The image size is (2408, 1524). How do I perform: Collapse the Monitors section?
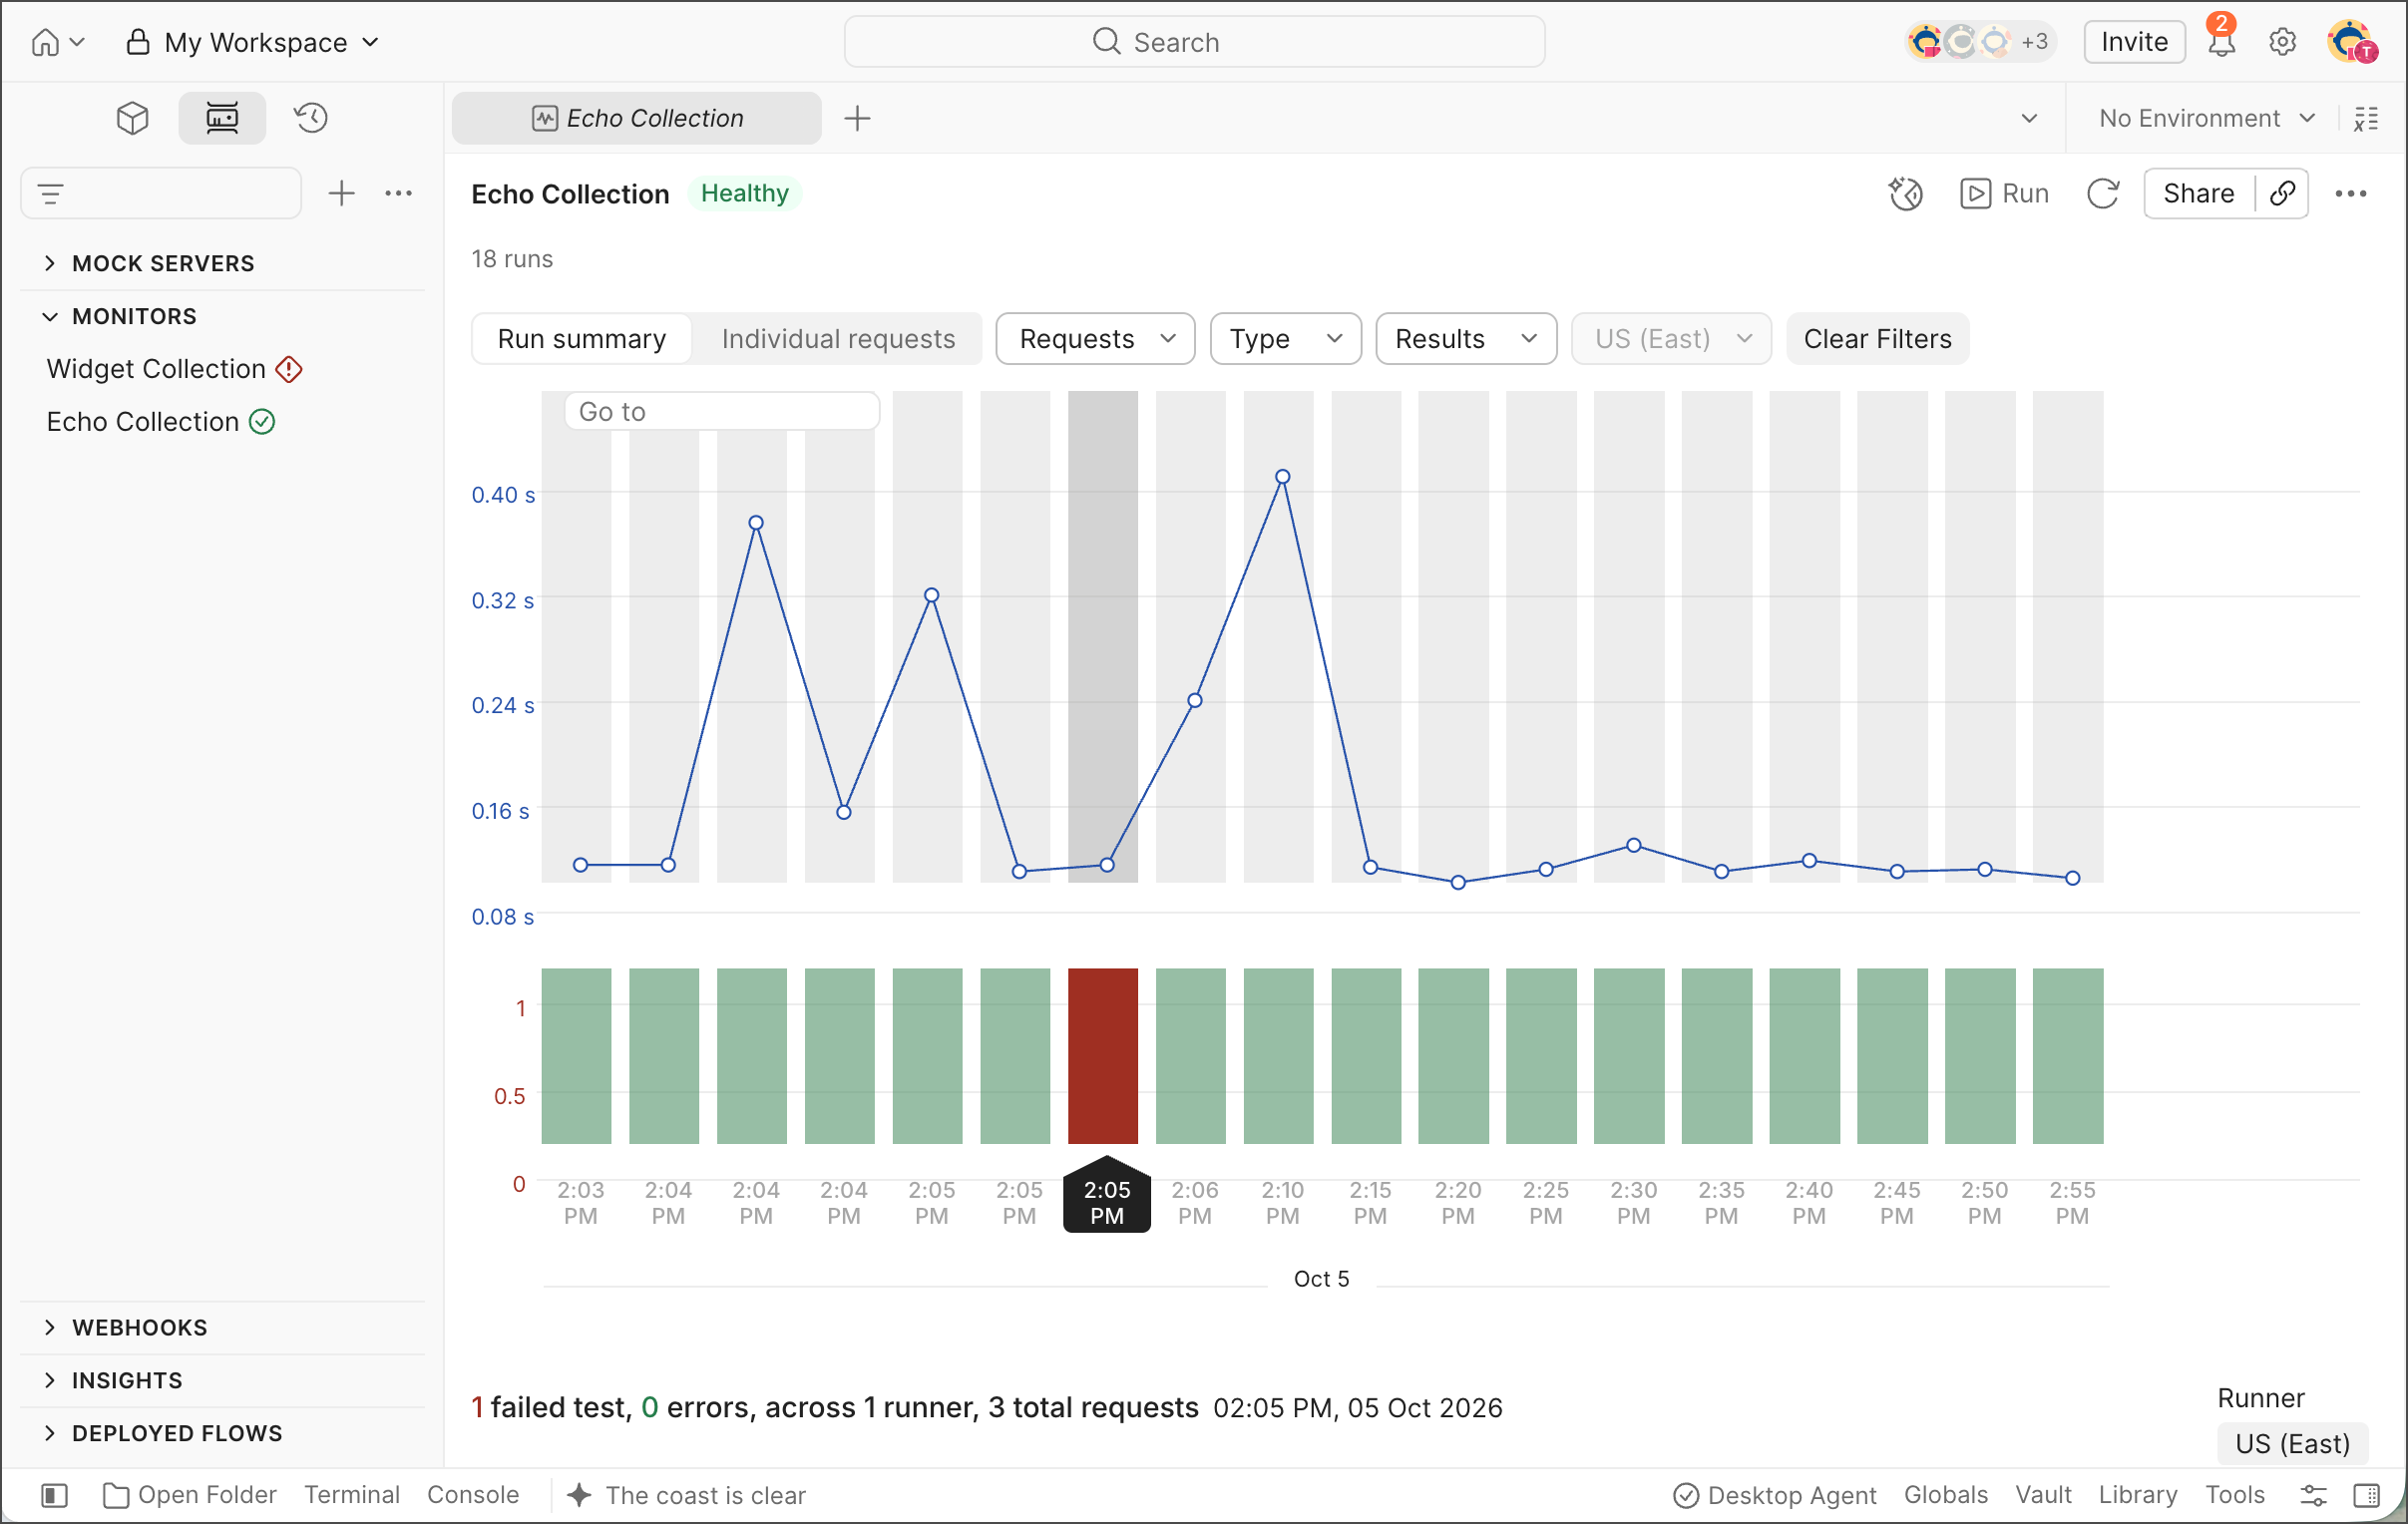pyautogui.click(x=120, y=316)
